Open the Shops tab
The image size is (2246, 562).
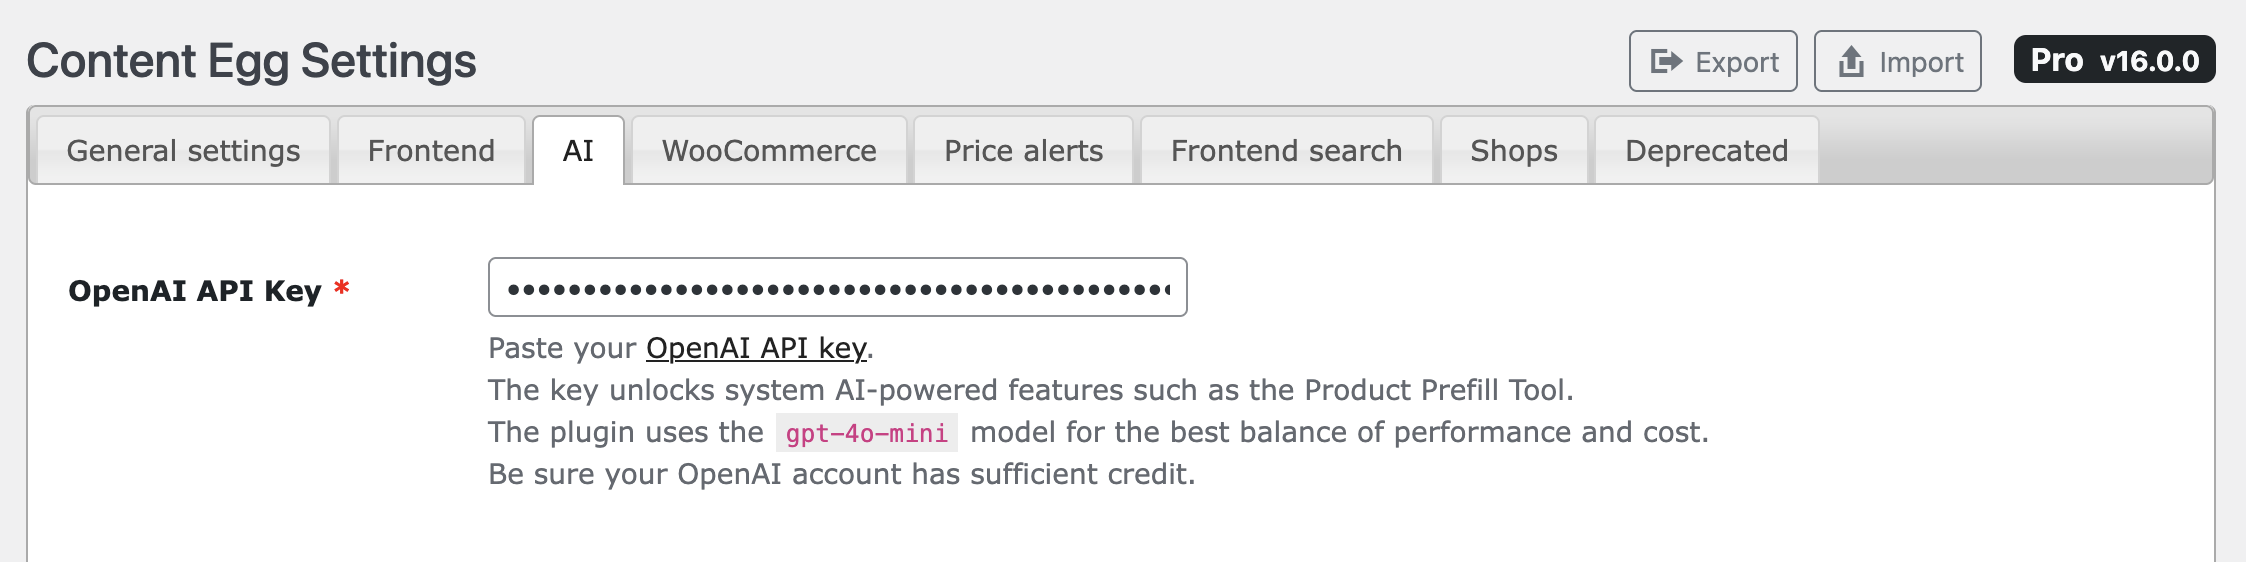pyautogui.click(x=1513, y=151)
